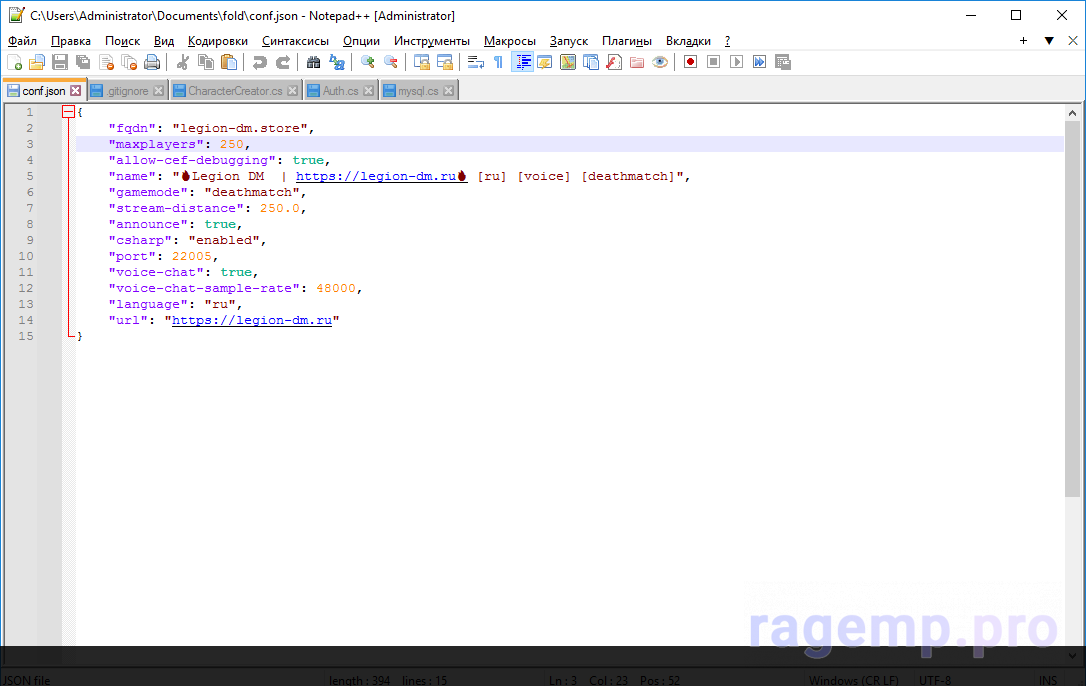Copy selection with the toolbar icon
The height and width of the screenshot is (686, 1086).
click(206, 62)
